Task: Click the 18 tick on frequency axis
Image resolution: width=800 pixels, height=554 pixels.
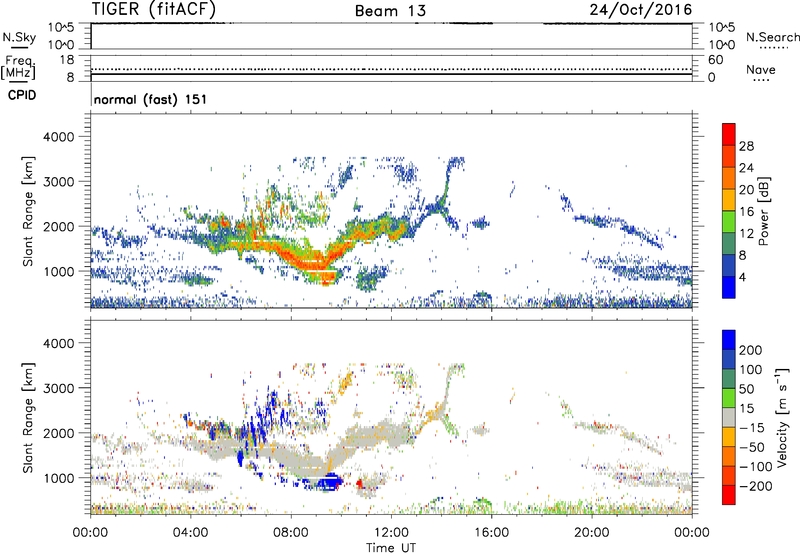Action: click(67, 60)
